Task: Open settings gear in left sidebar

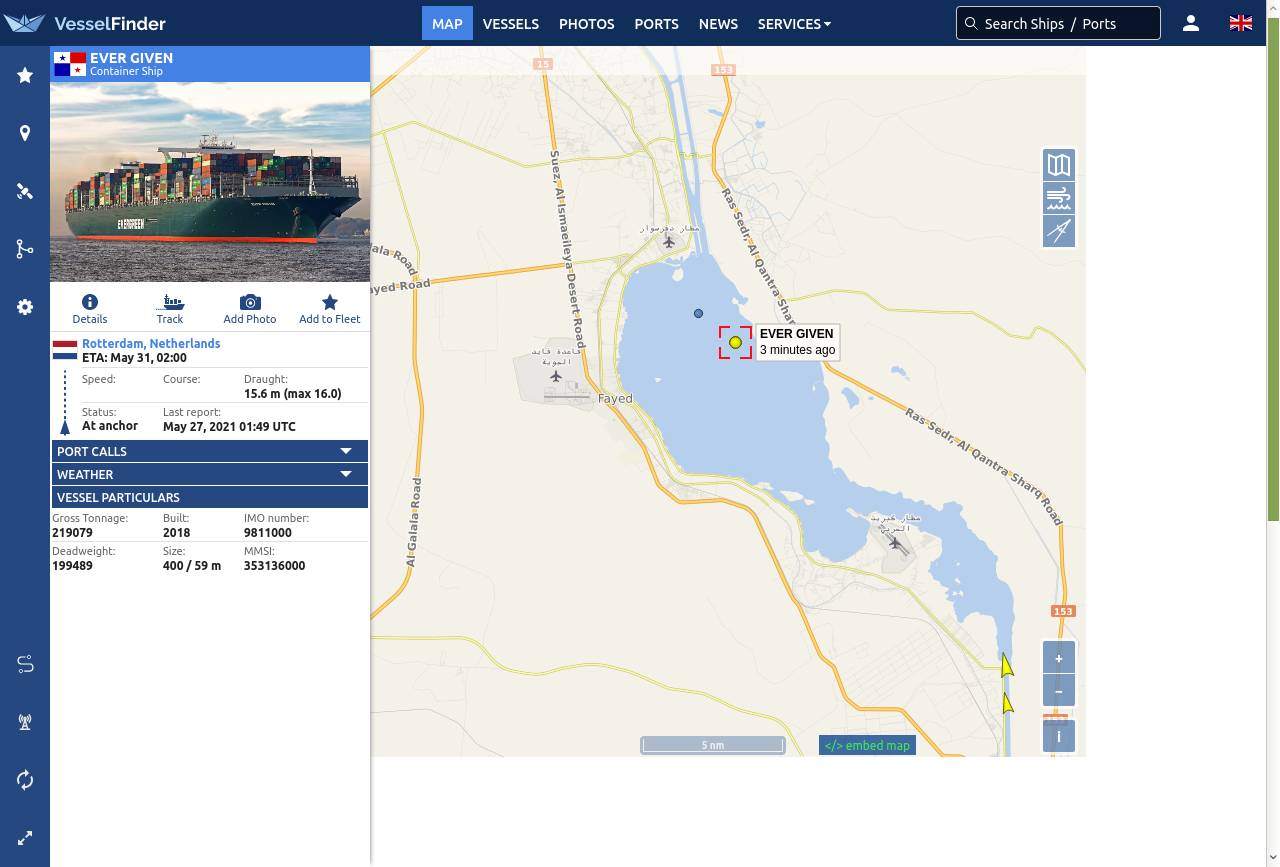Action: (x=25, y=307)
